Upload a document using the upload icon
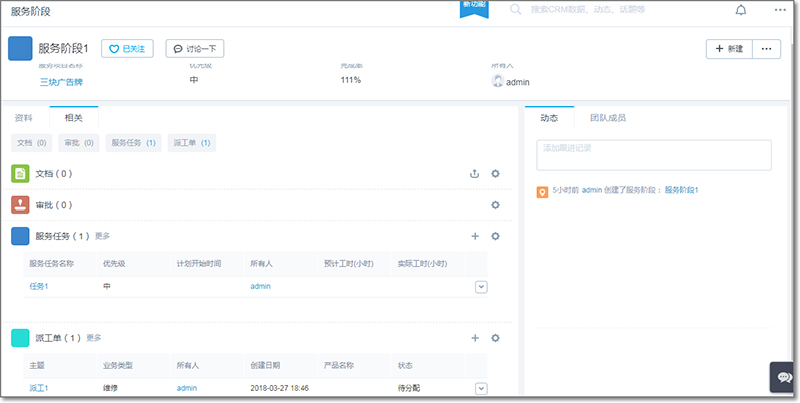 point(475,174)
